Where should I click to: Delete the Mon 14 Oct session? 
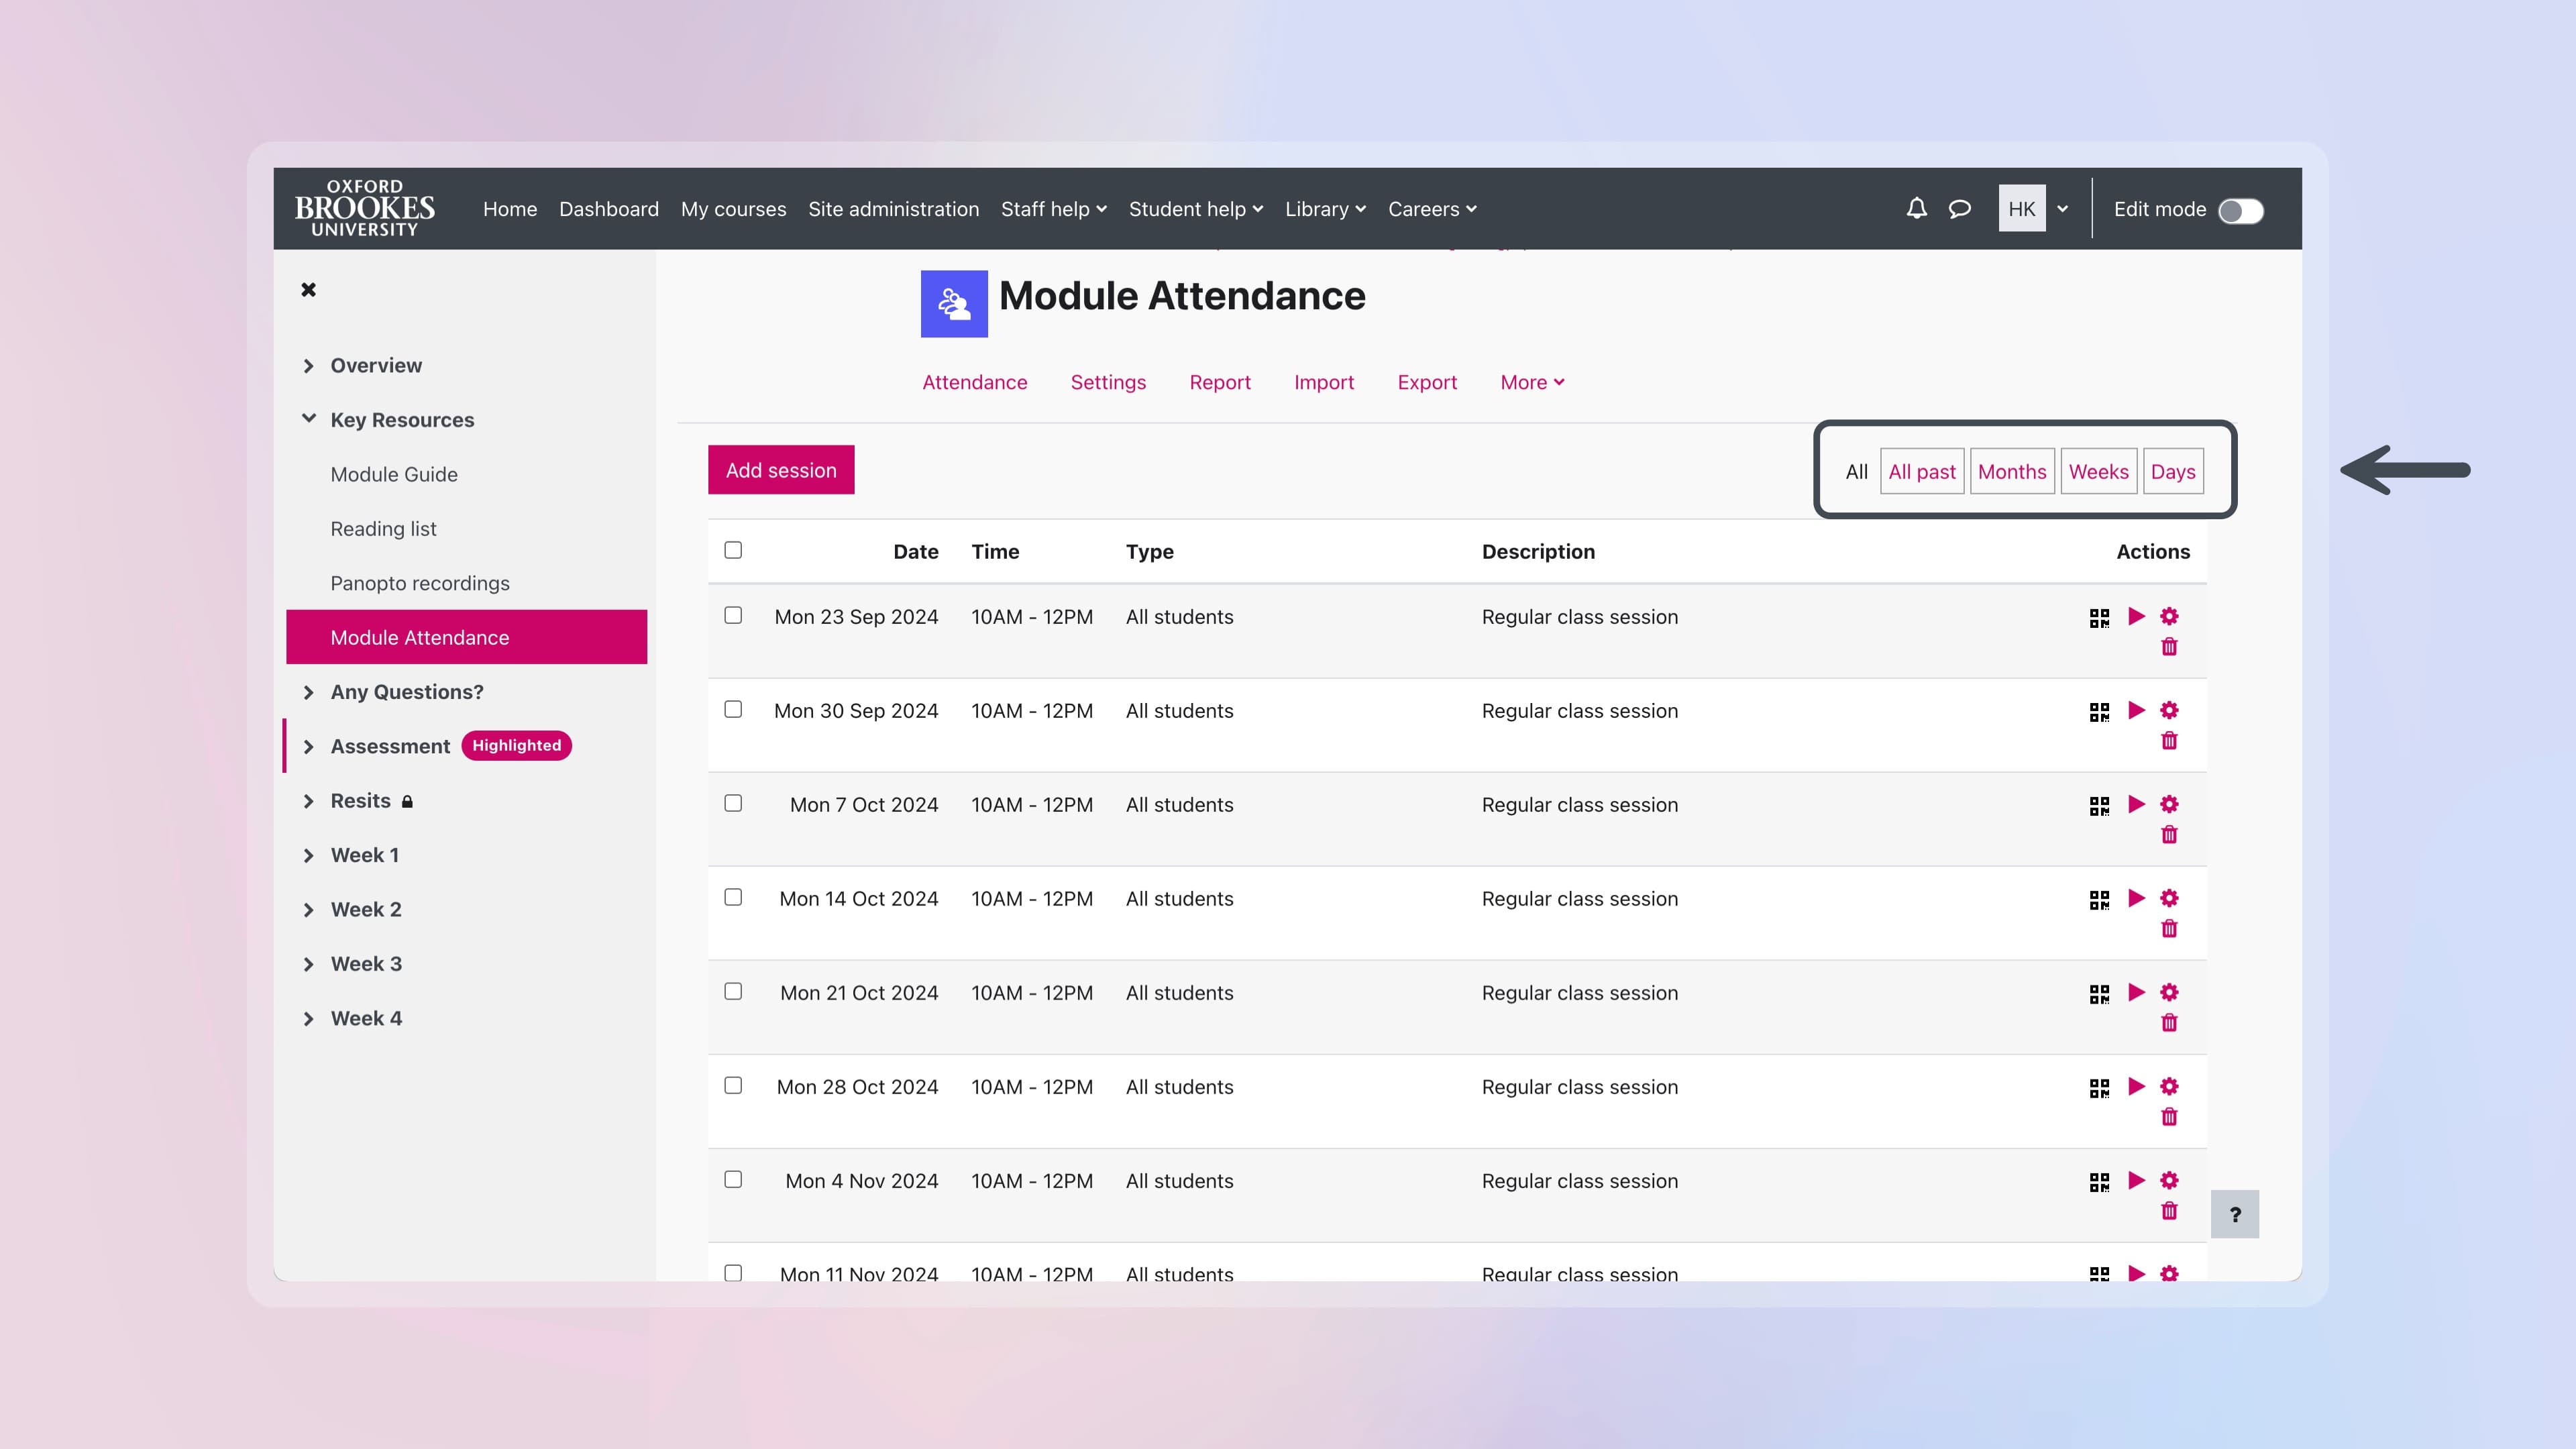(2170, 928)
